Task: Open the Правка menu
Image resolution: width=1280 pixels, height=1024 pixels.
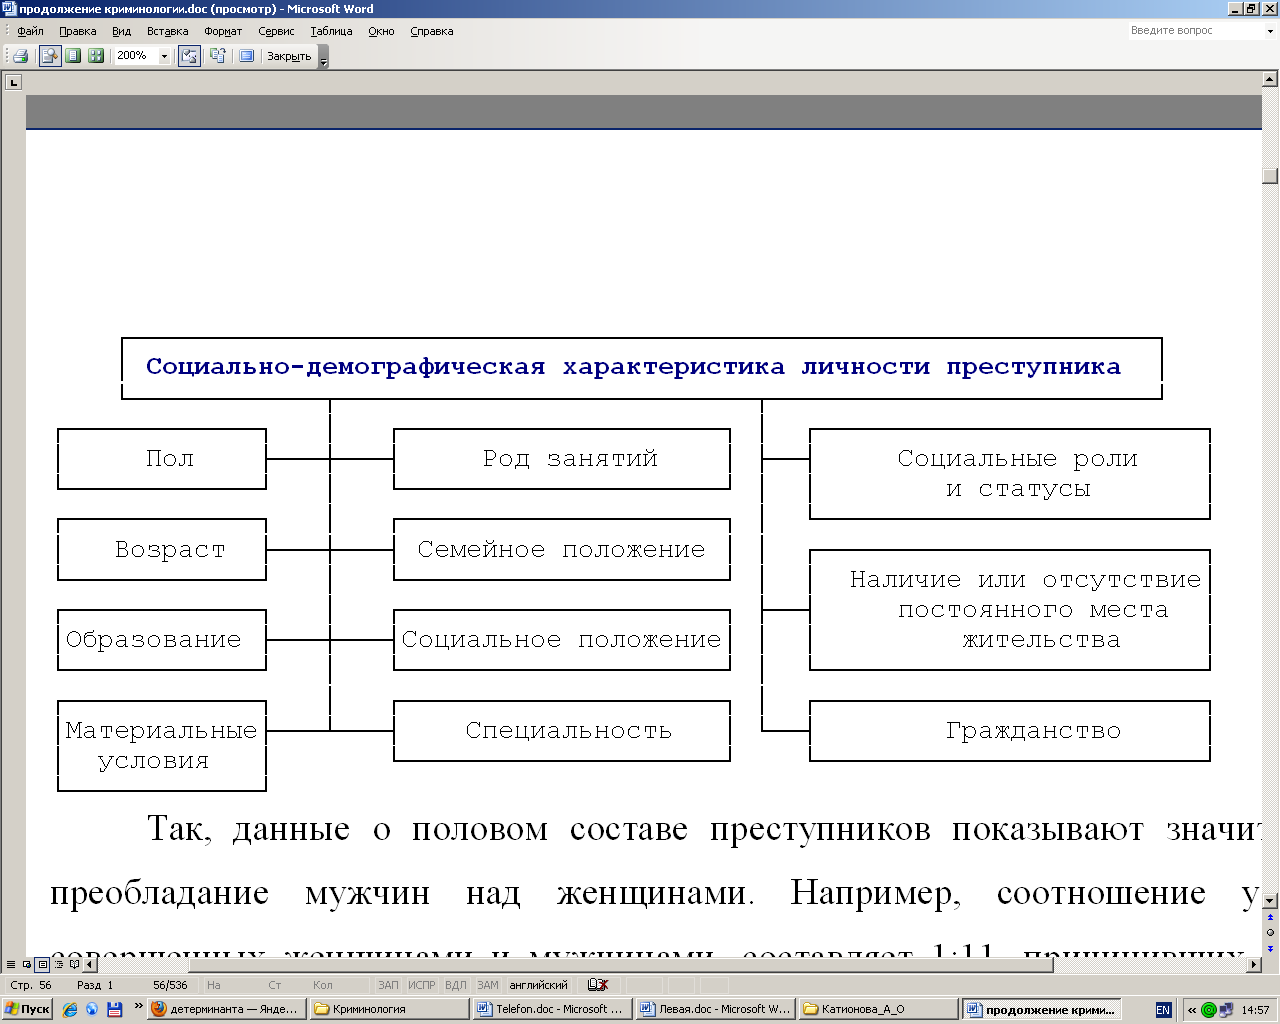Action: point(77,31)
